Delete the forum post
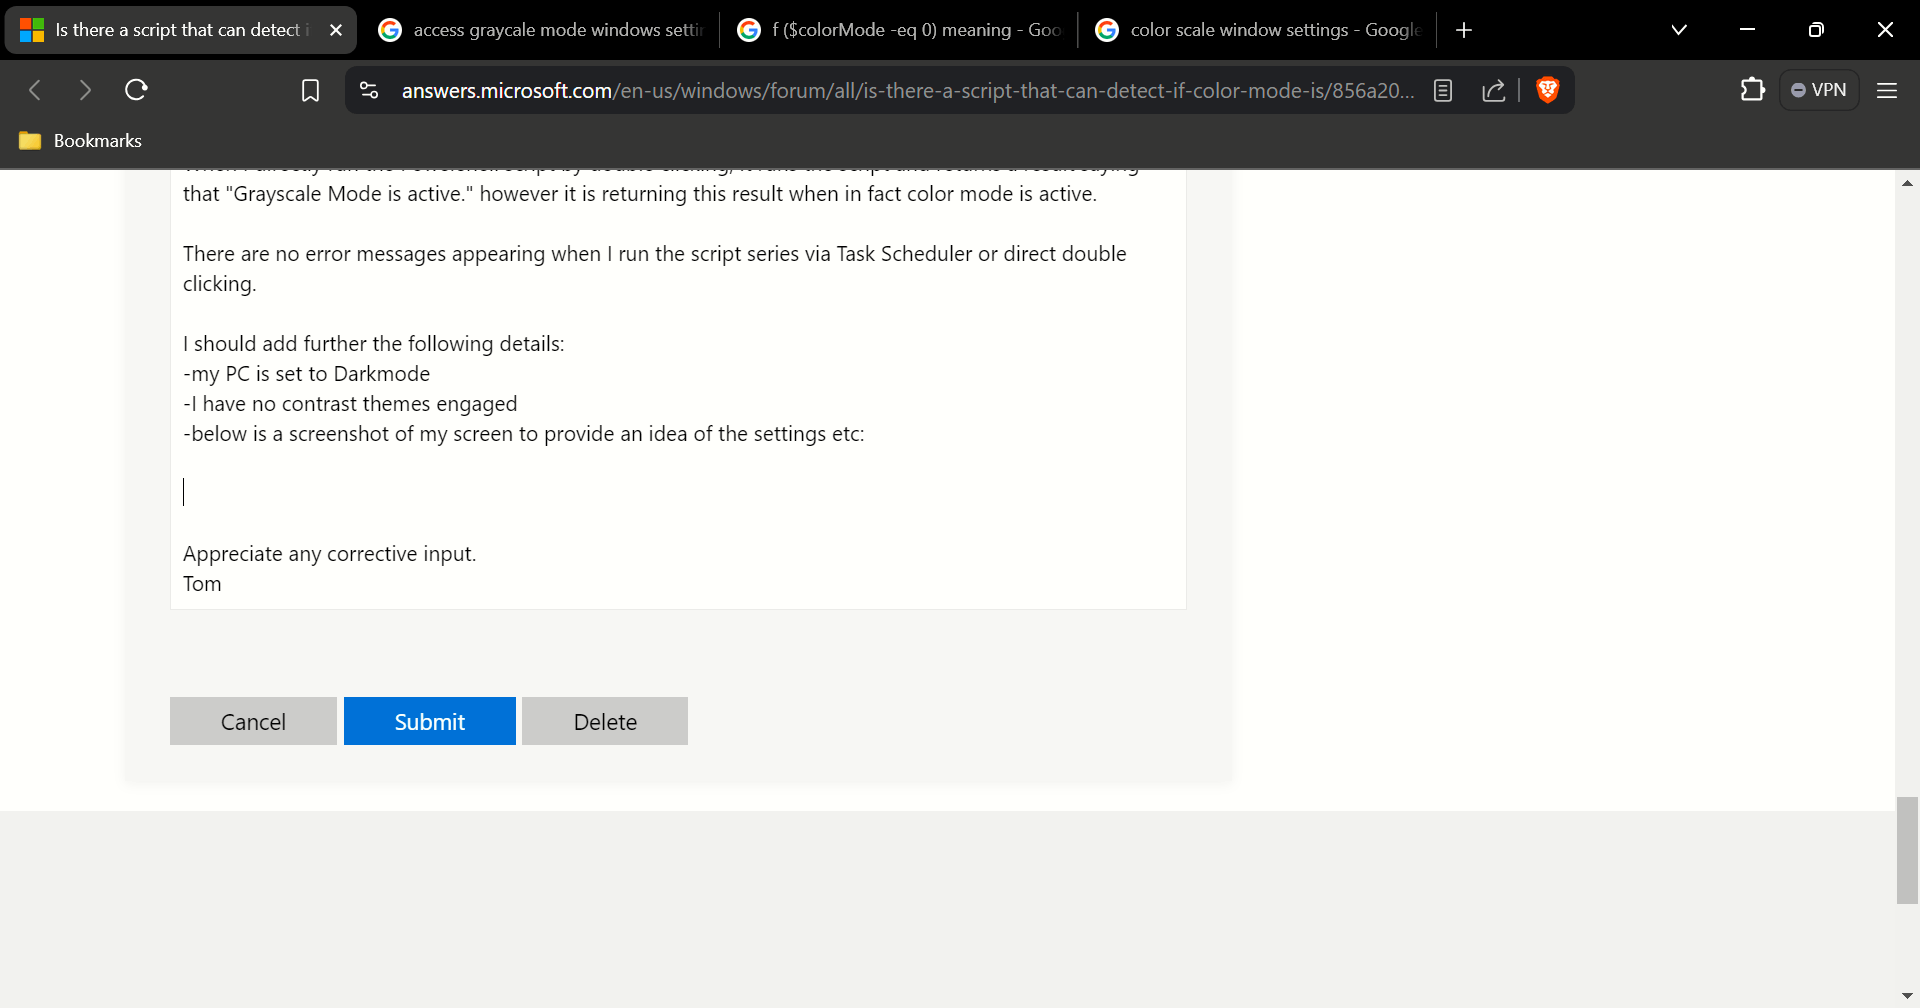 pos(605,721)
